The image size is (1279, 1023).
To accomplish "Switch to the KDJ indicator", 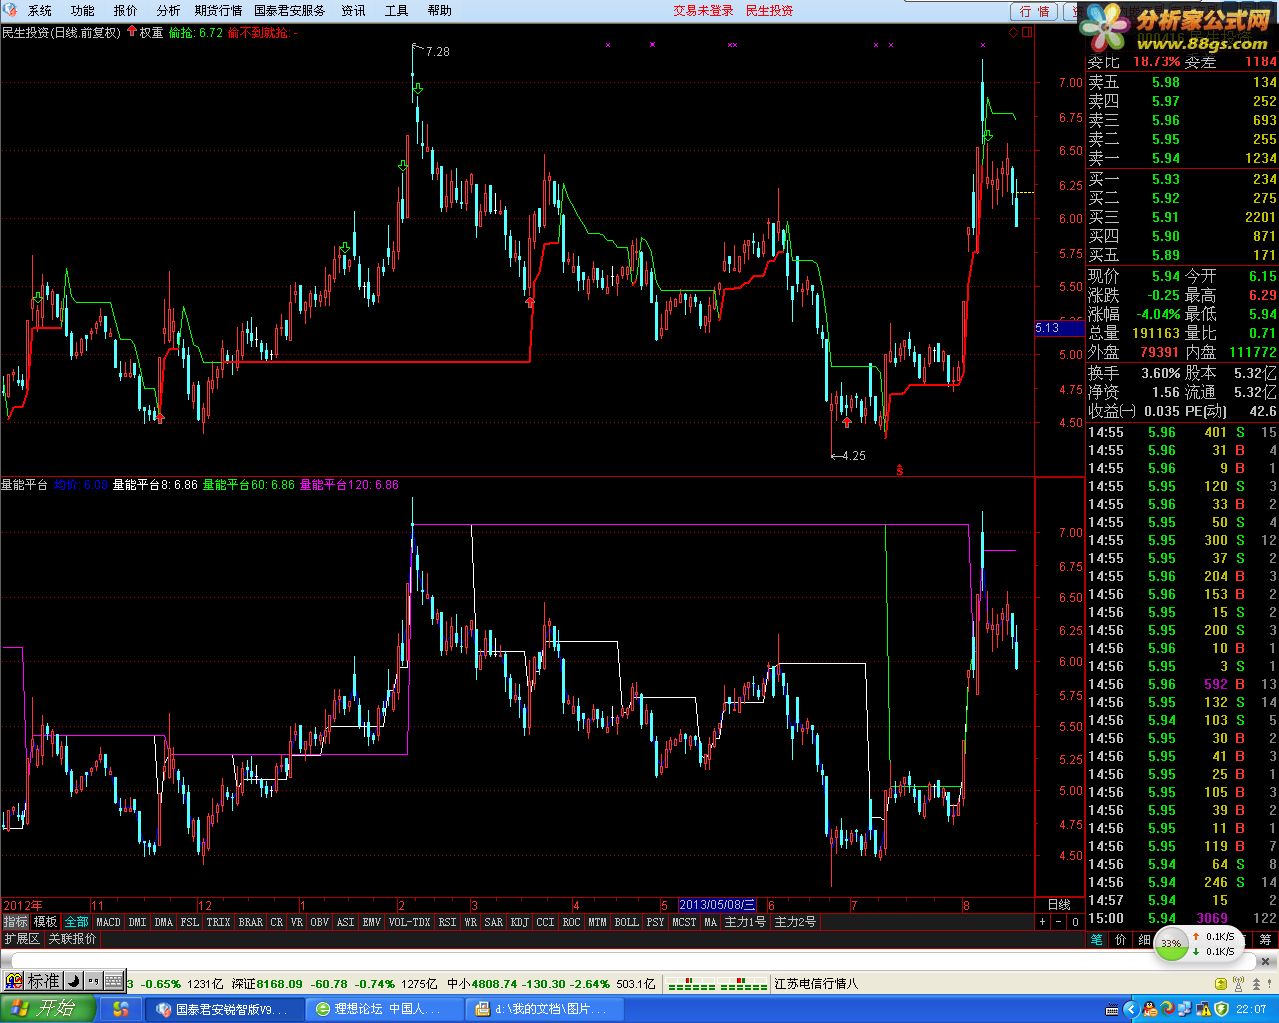I will tap(519, 922).
